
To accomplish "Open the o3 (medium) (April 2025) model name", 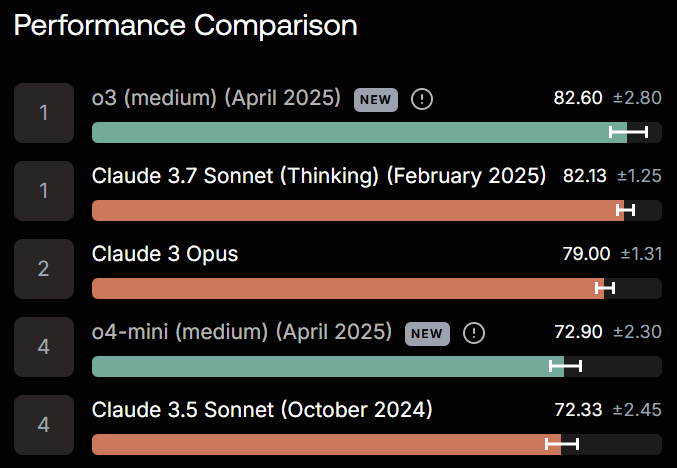I will click(x=216, y=98).
